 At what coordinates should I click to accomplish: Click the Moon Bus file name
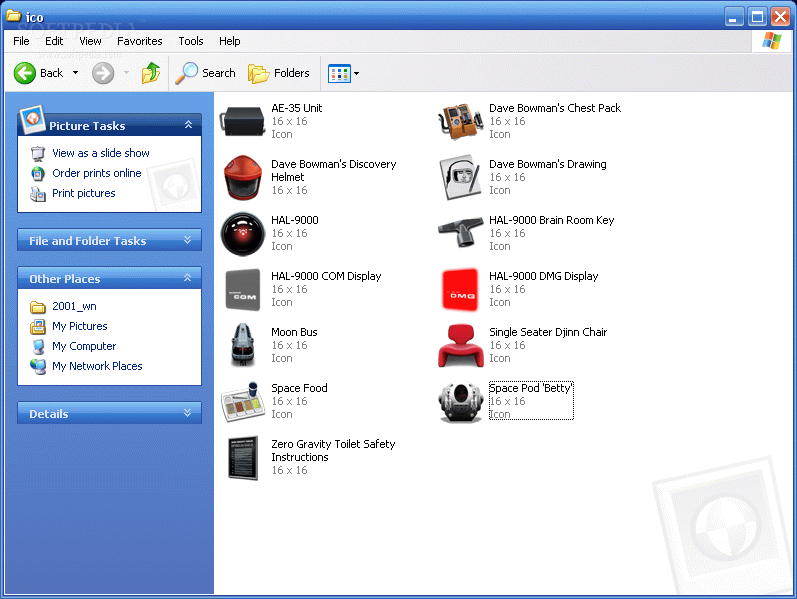(294, 332)
